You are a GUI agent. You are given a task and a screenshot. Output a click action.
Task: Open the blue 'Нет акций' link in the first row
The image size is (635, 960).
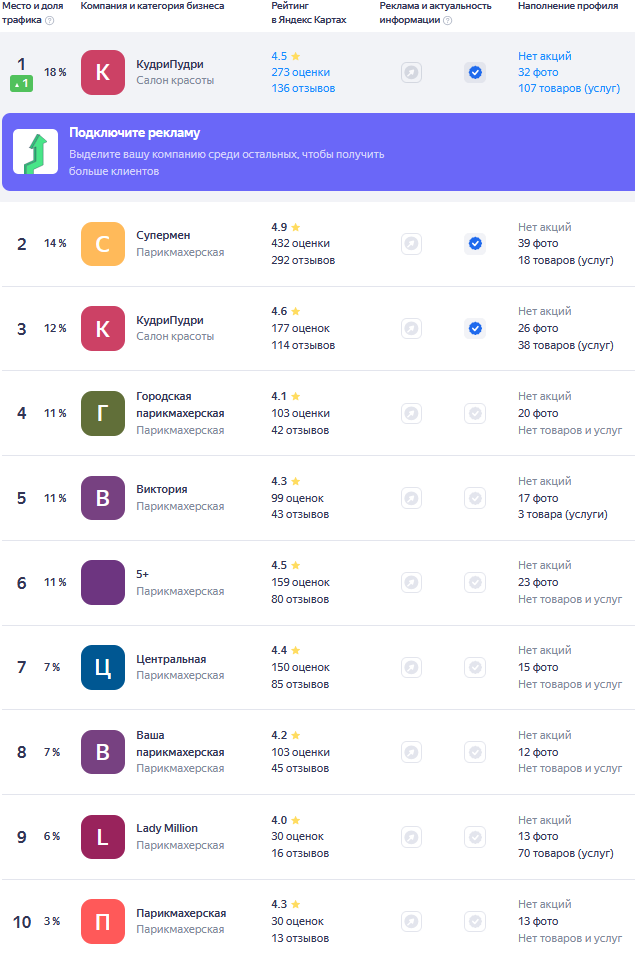coord(544,56)
